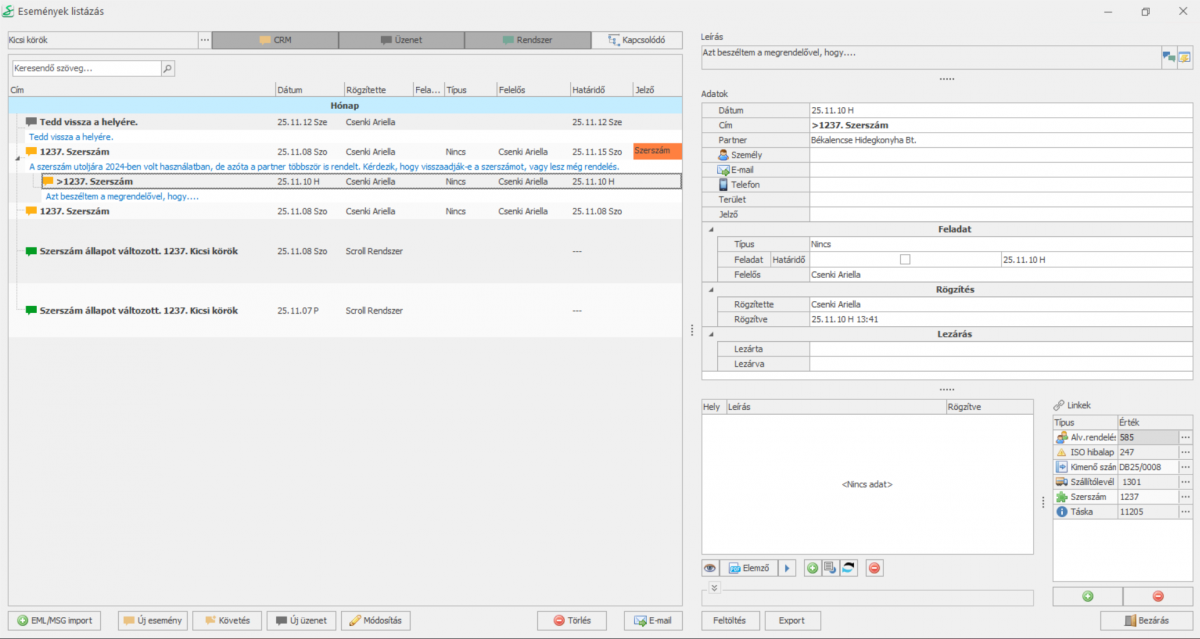
Task: Click the eye preview icon beside Elemző
Action: 710,568
